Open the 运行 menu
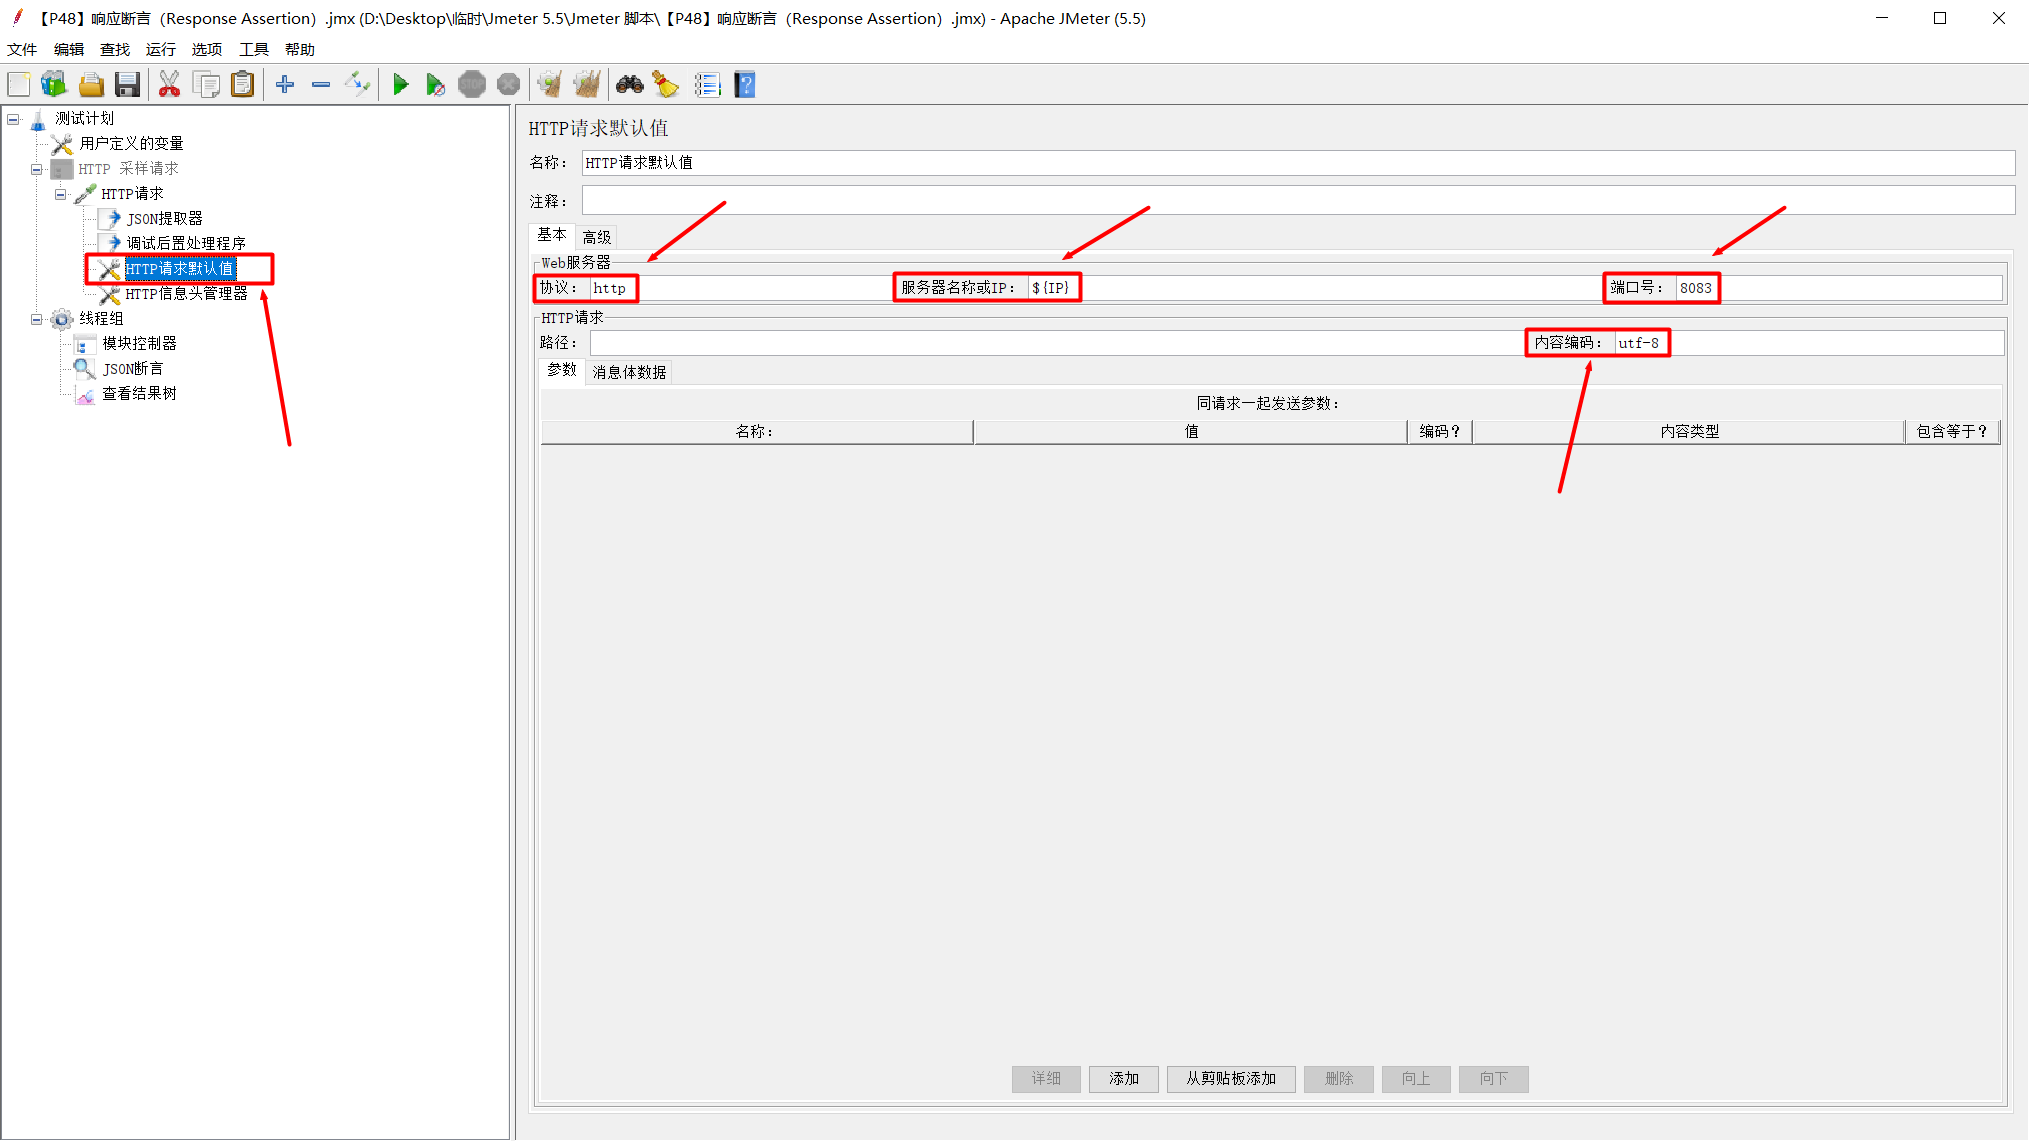 point(161,50)
